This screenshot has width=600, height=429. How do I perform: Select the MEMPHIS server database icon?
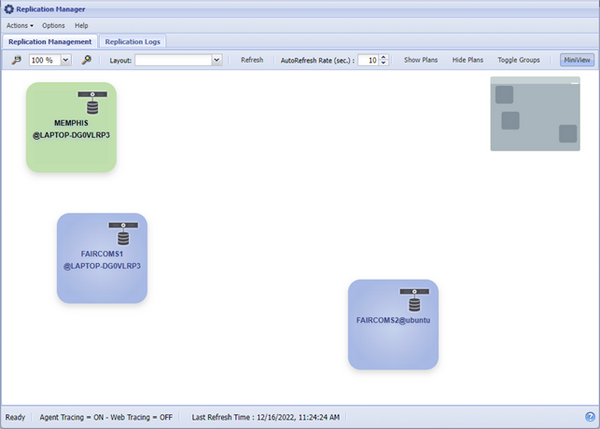[92, 103]
